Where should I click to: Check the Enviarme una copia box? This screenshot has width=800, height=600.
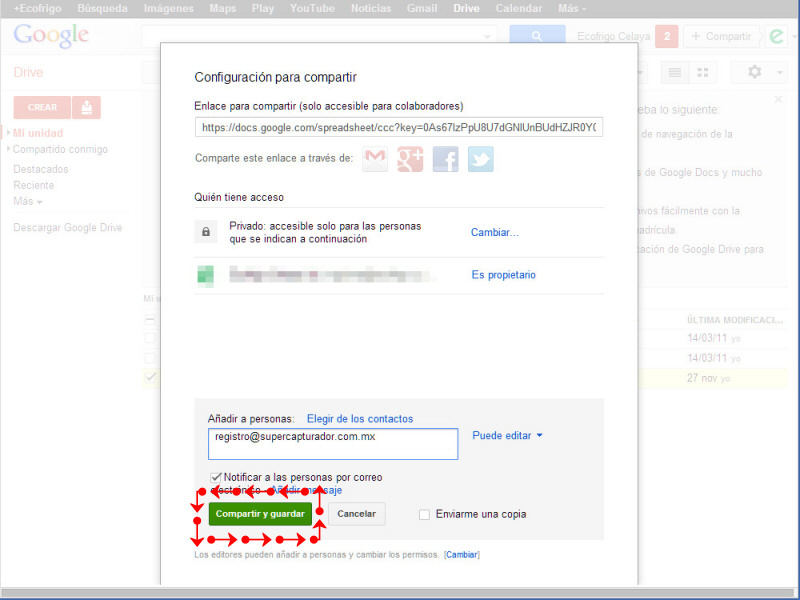[424, 514]
